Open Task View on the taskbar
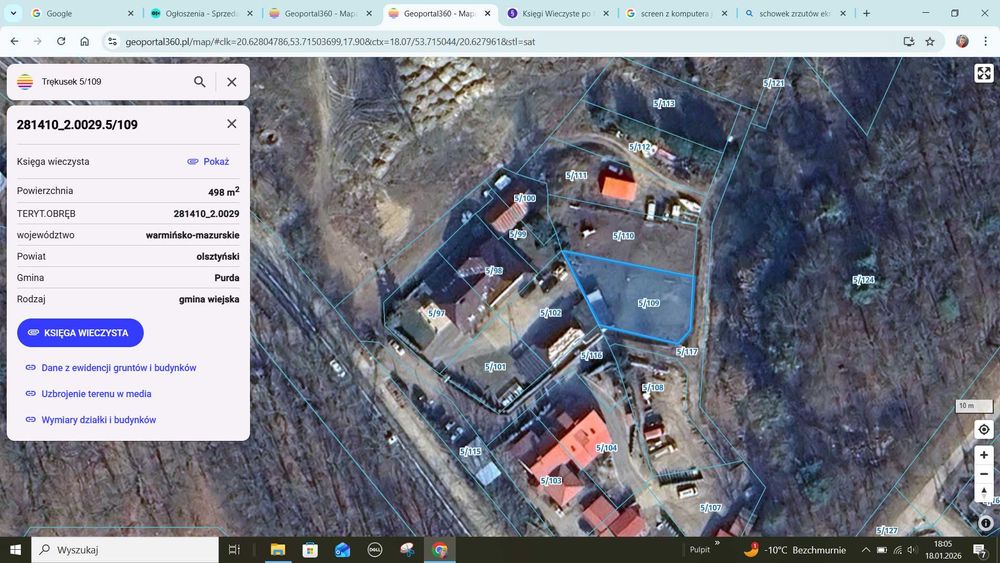This screenshot has height=563, width=1000. pyautogui.click(x=234, y=550)
